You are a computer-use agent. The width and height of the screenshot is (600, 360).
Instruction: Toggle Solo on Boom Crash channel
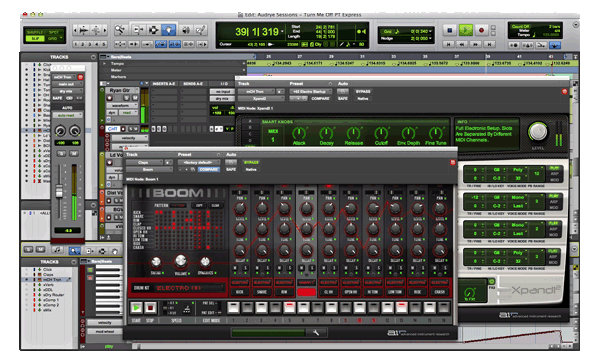click(x=444, y=269)
